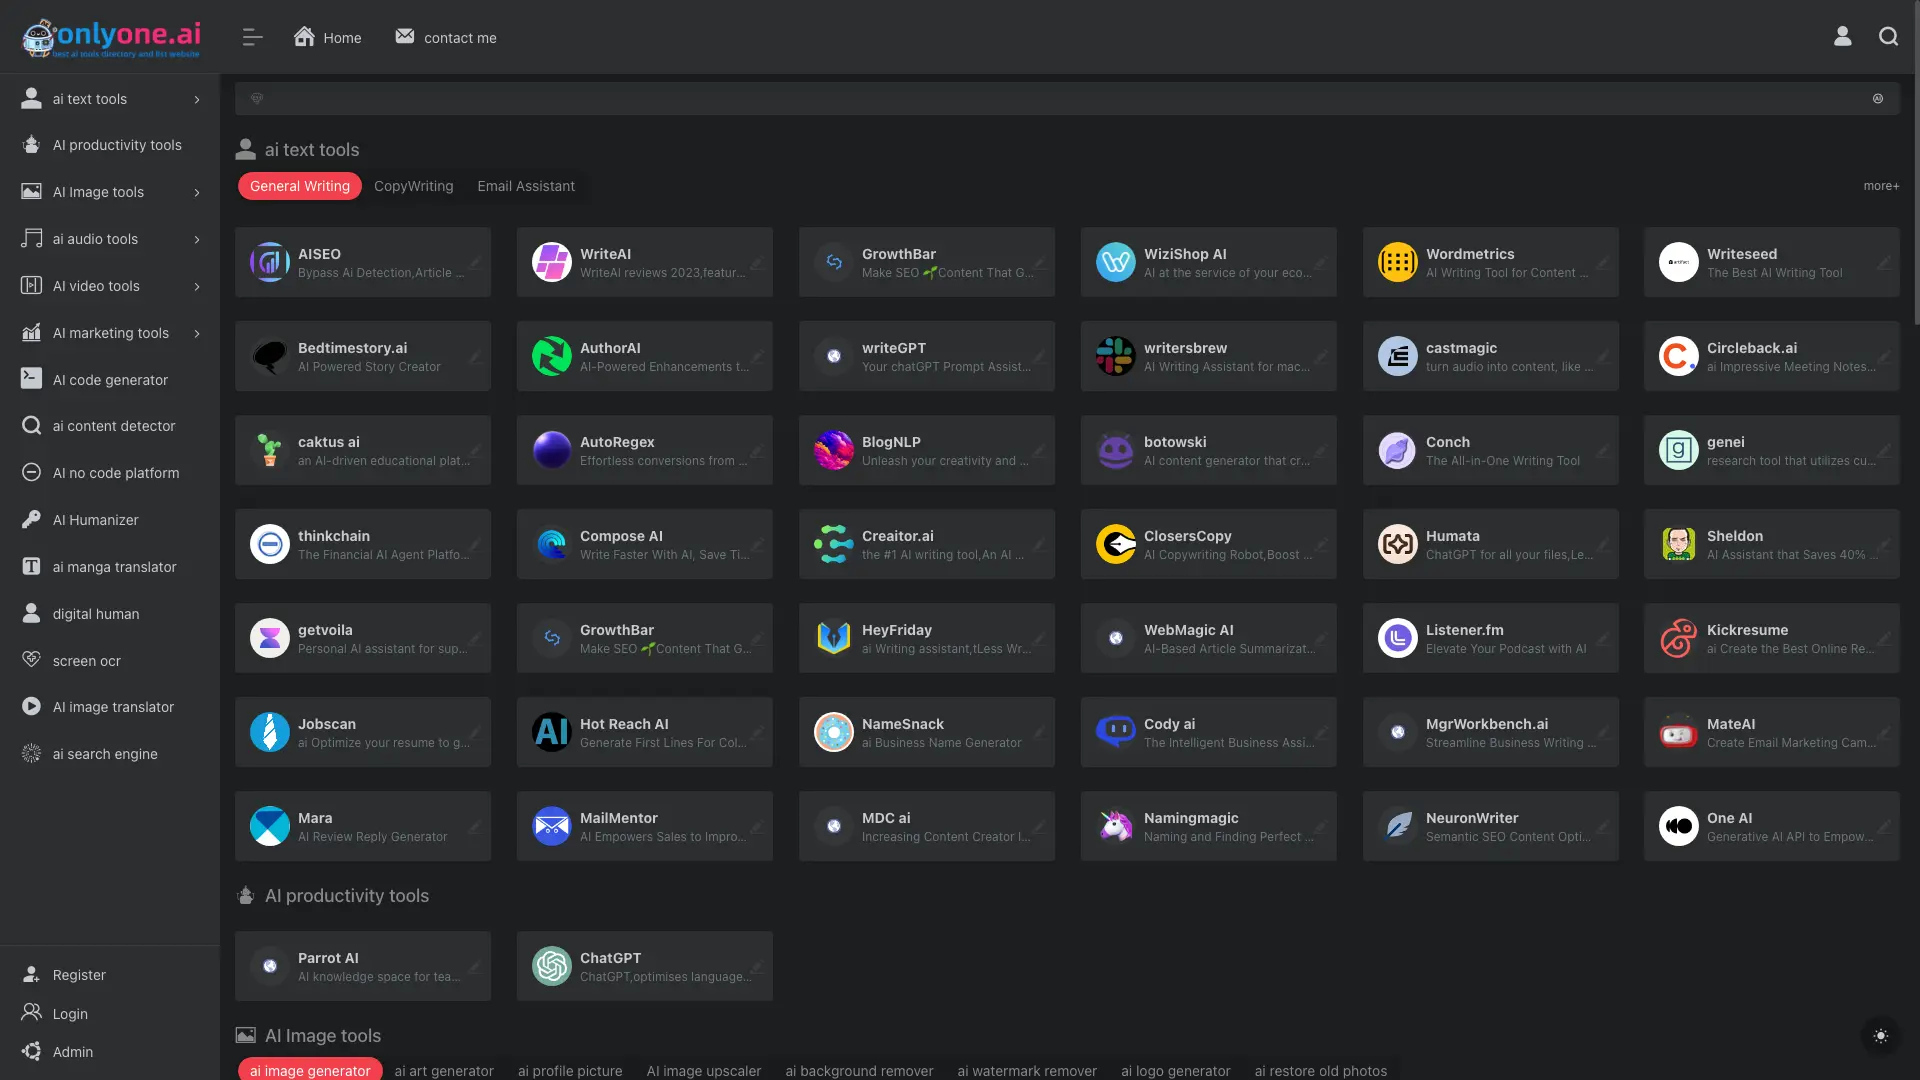Screen dimensions: 1920x1080
Task: Select the General Writing tab
Action: 300,186
